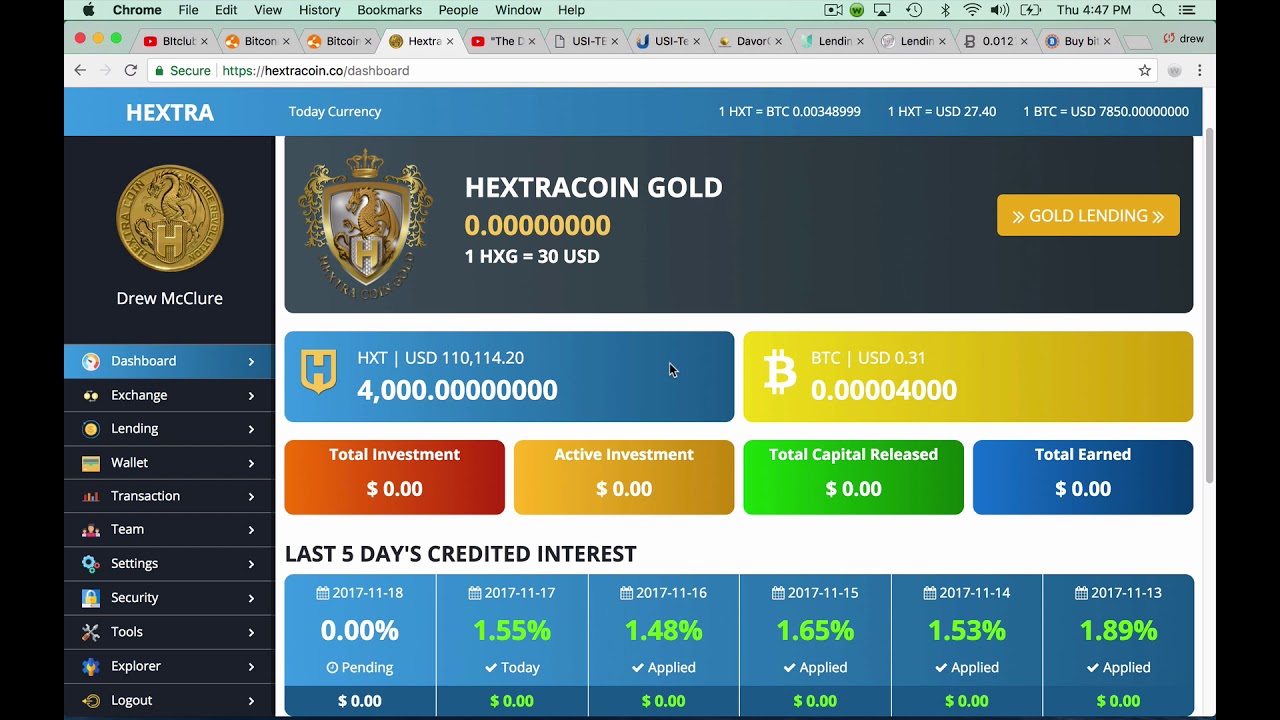Expand the Settings menu chevron
Viewport: 1280px width, 720px height.
coord(251,565)
